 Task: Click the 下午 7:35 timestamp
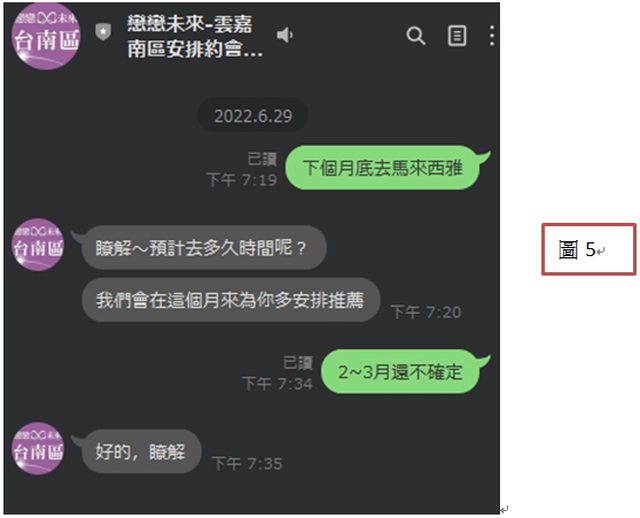click(x=247, y=464)
